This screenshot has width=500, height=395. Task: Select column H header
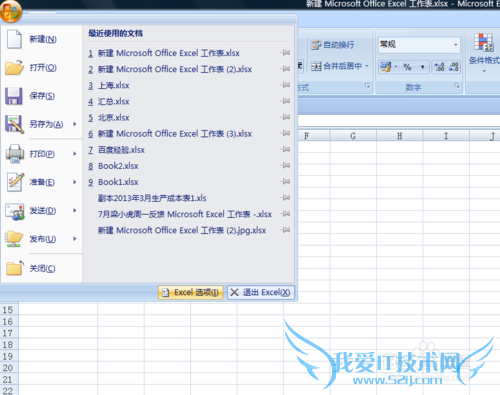[399, 136]
